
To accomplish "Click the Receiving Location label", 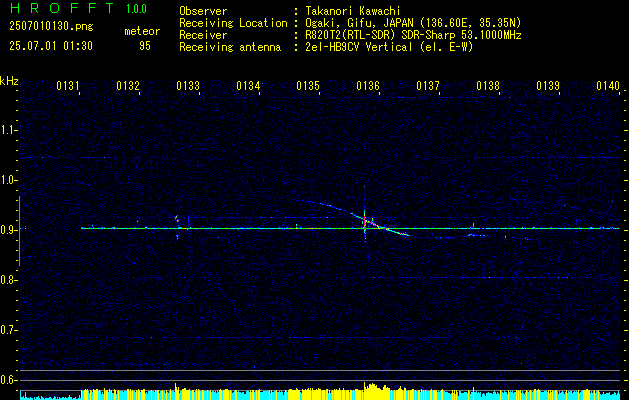I will coord(233,23).
